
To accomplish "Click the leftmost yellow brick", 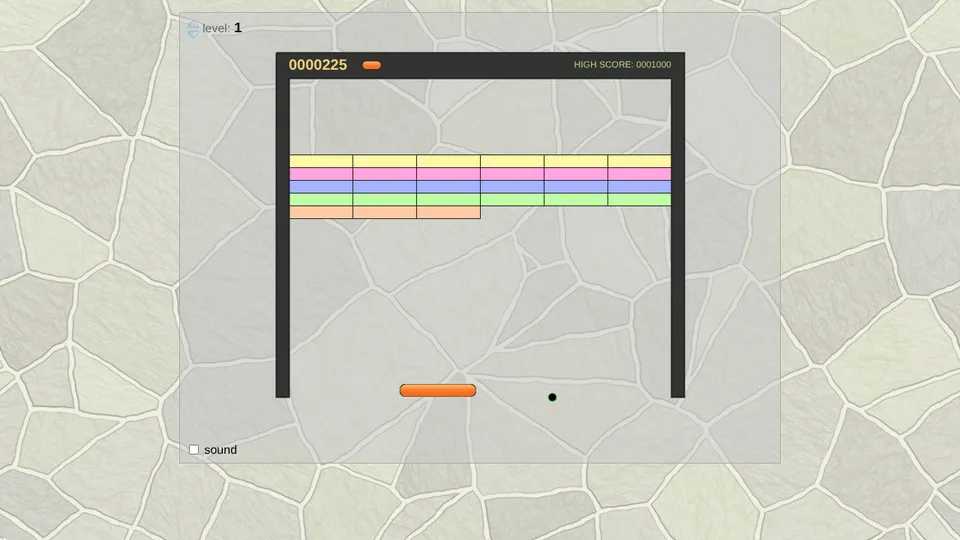I will pyautogui.click(x=321, y=161).
